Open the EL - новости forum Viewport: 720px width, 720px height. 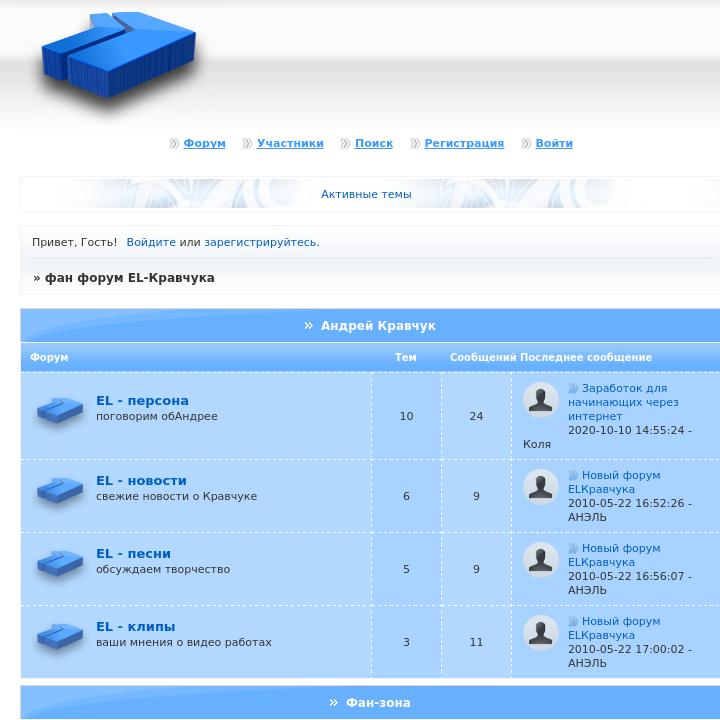[141, 480]
